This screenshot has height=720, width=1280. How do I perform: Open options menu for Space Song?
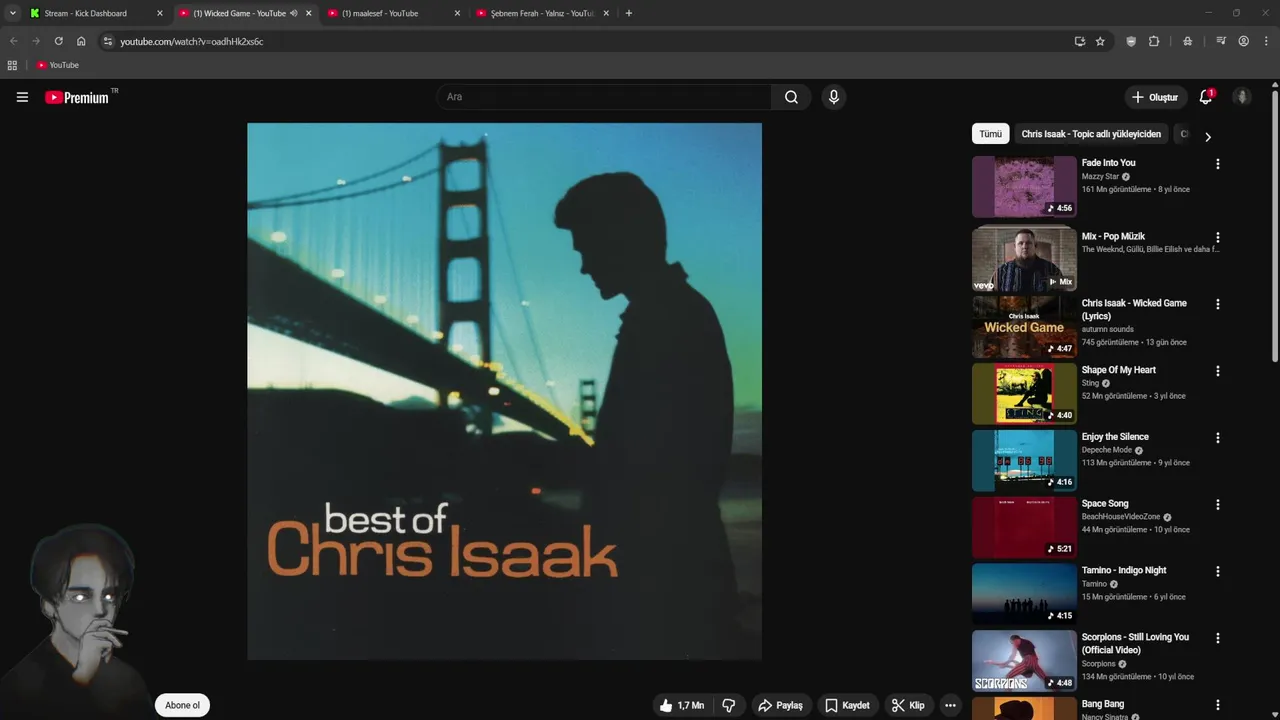click(1217, 505)
